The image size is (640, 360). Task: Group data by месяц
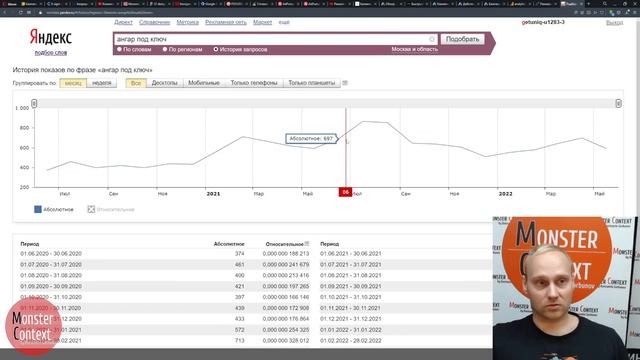click(73, 83)
